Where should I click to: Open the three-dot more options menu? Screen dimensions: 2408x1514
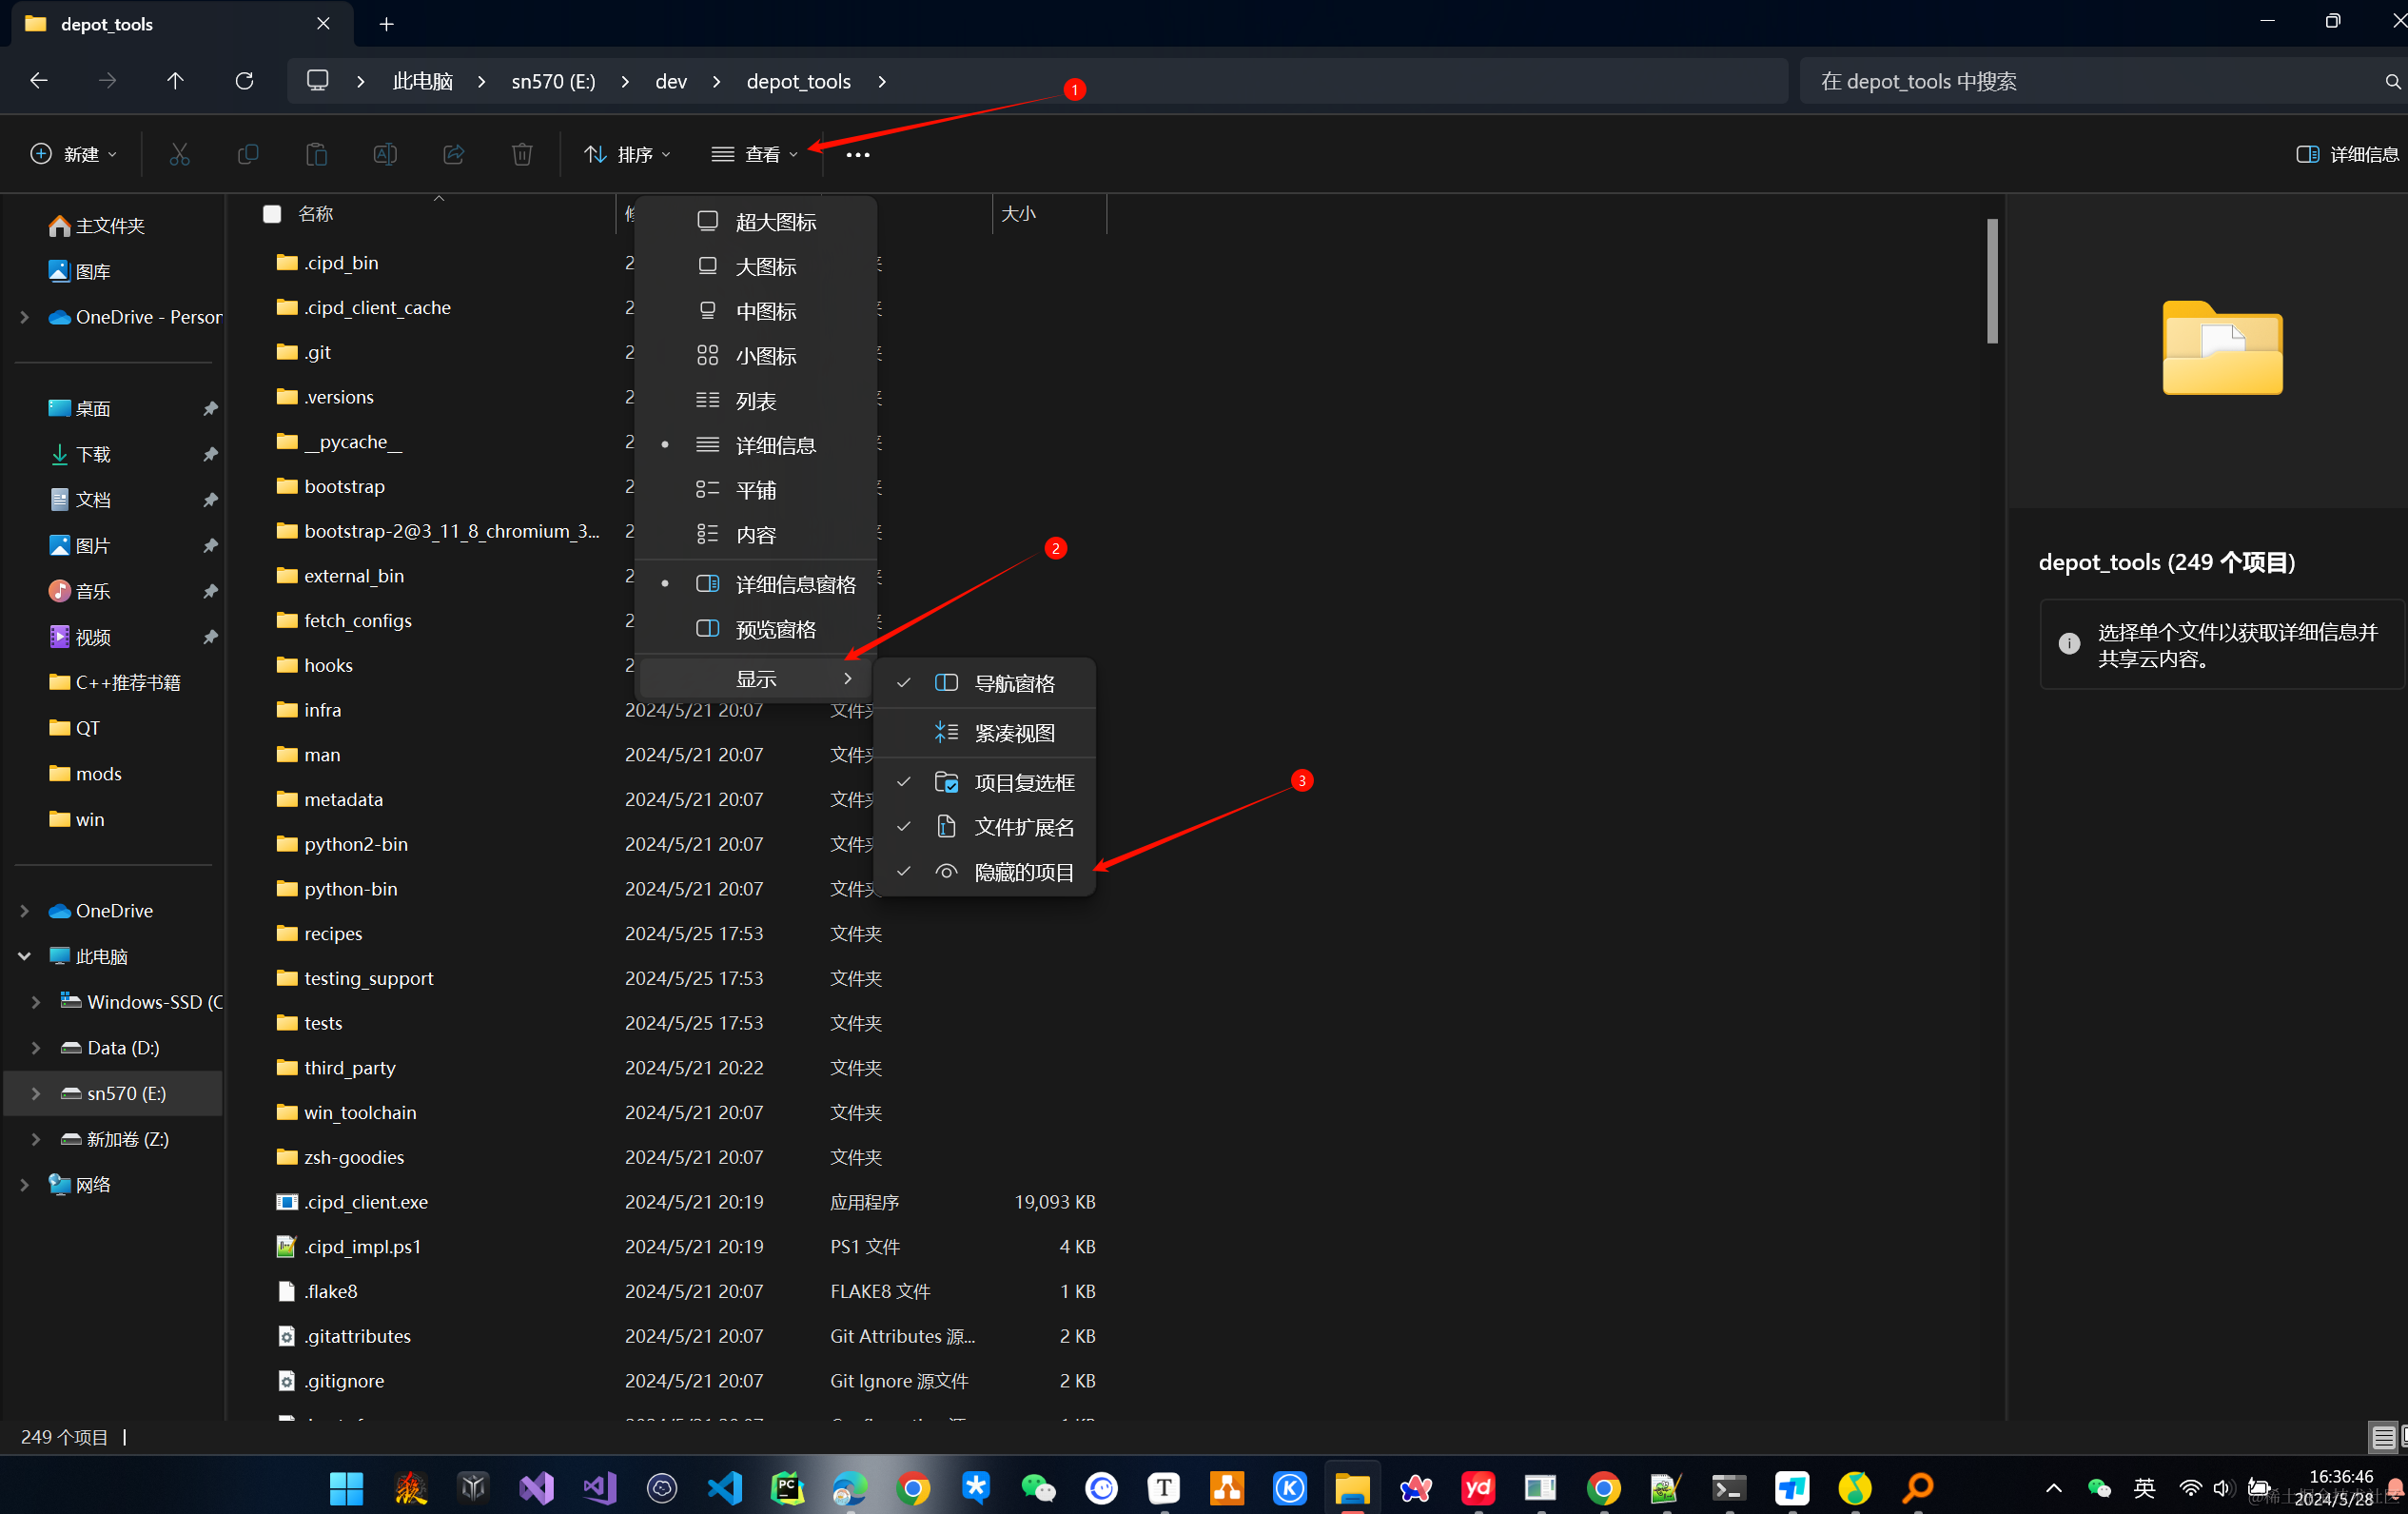click(x=857, y=155)
